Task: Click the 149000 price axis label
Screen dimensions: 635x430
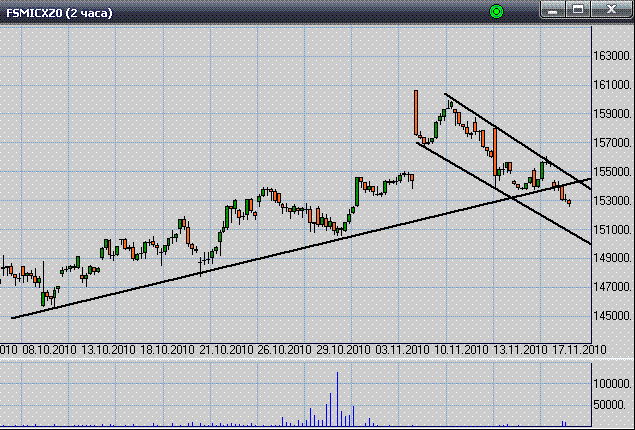Action: (612, 258)
